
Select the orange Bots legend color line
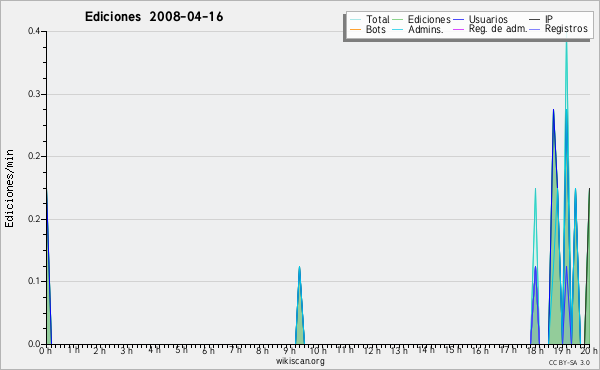click(x=355, y=29)
